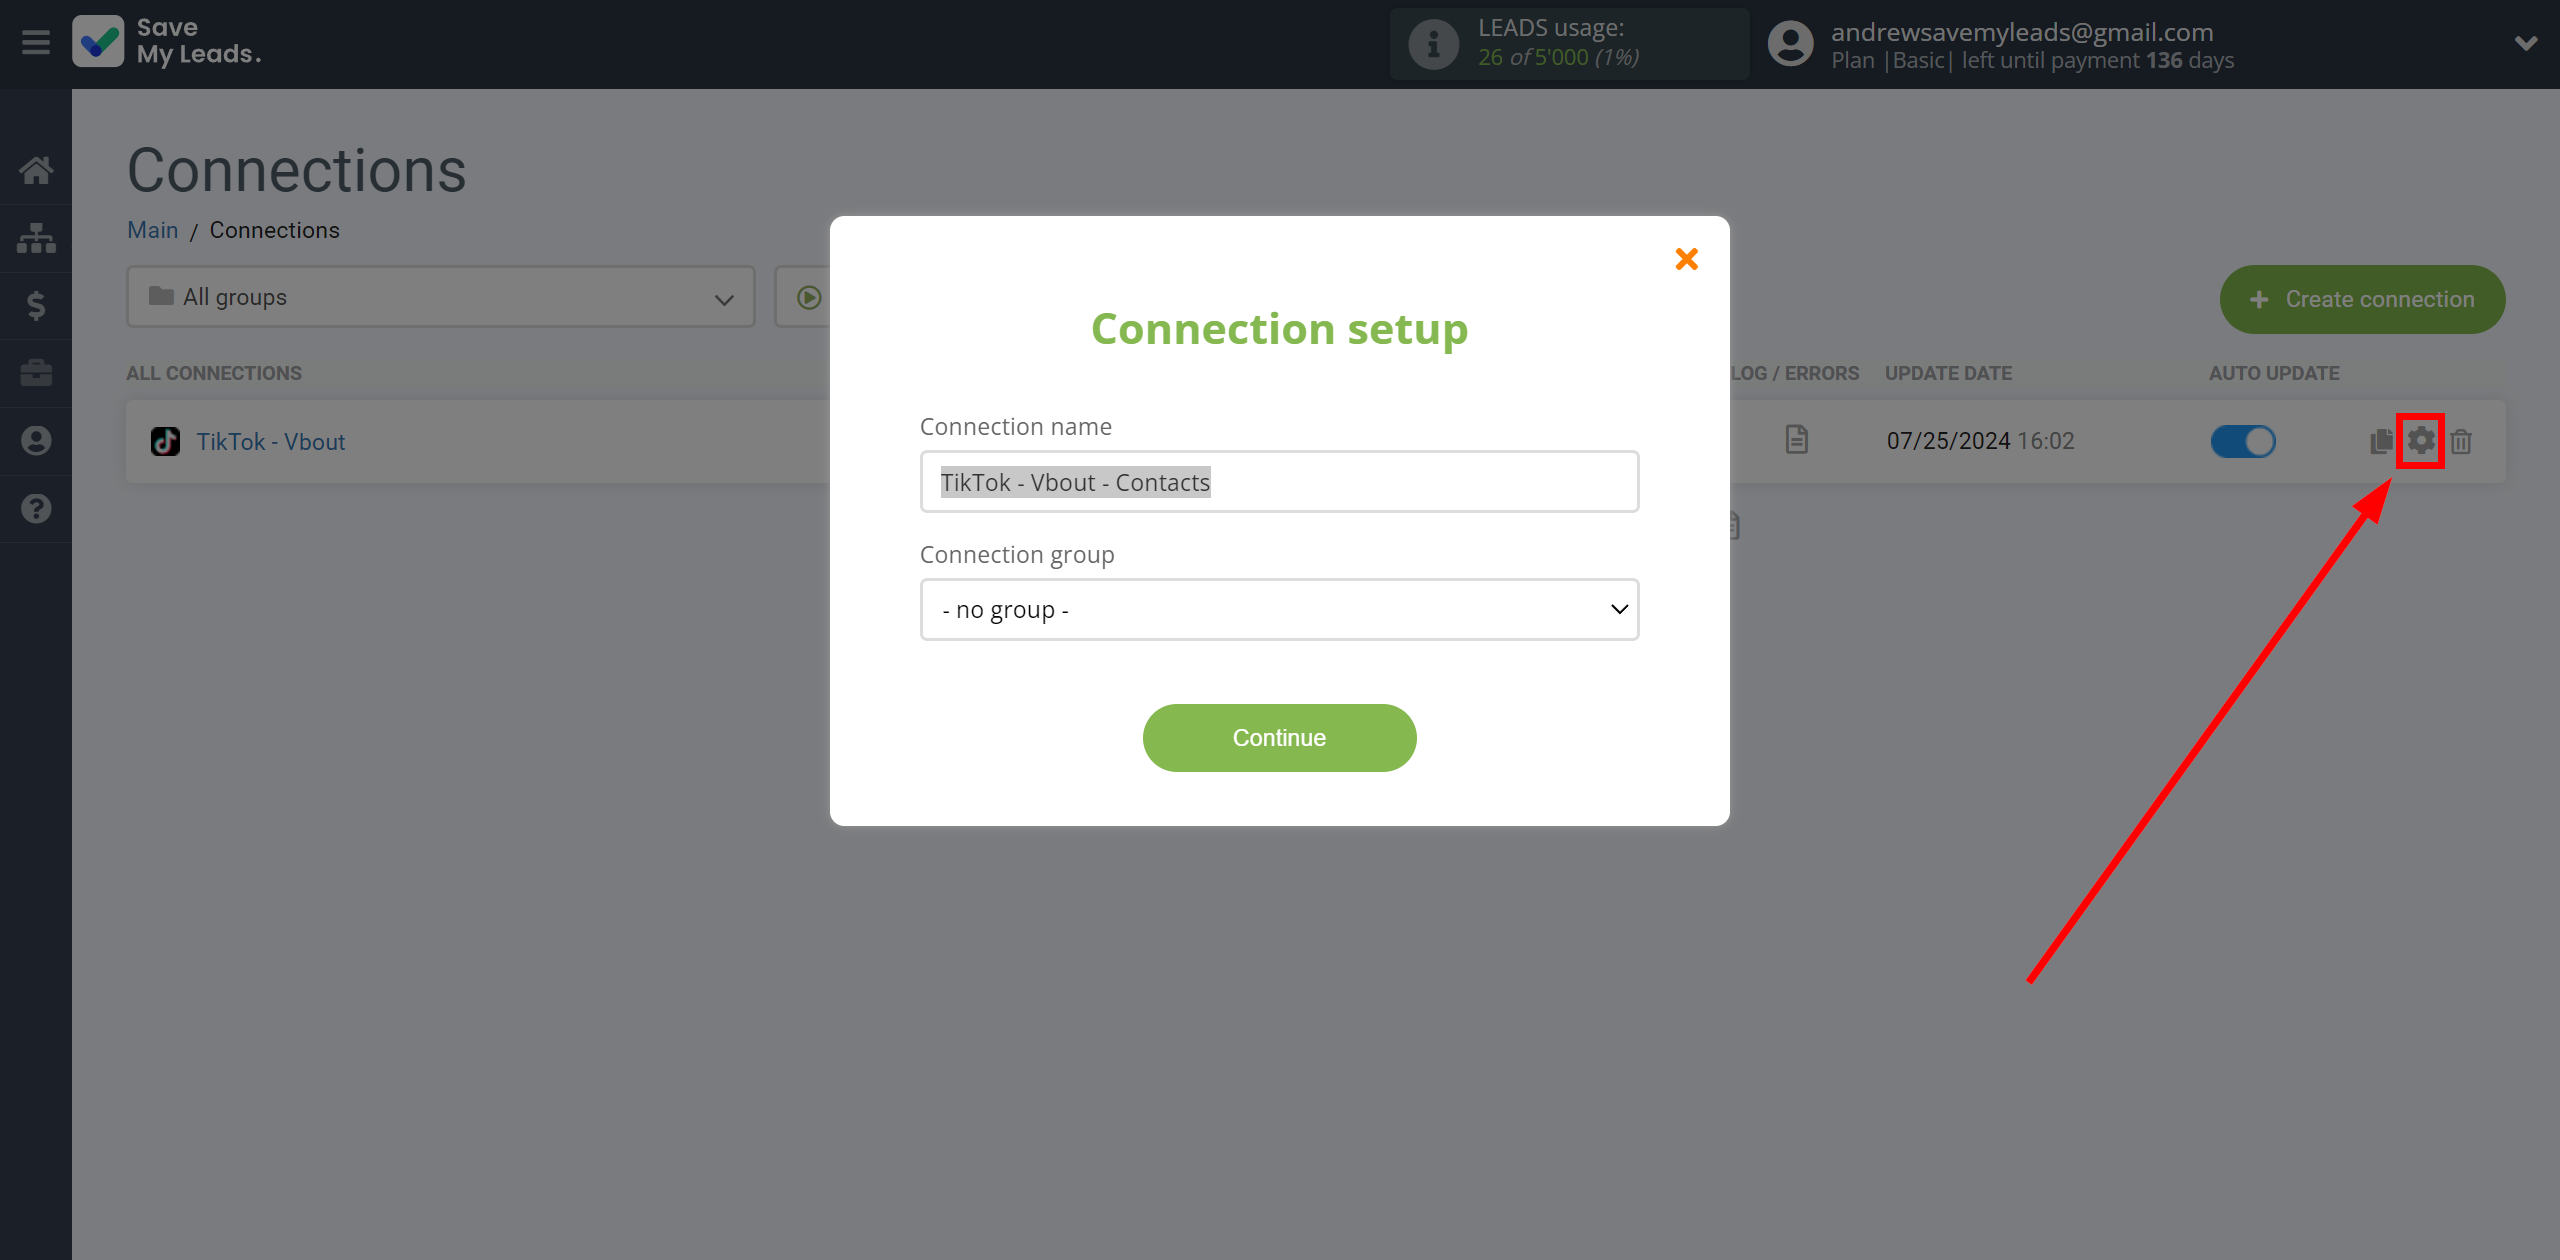The width and height of the screenshot is (2560, 1260).
Task: Click the settings gear icon for TikTok-Vbout
Action: coord(2423,441)
